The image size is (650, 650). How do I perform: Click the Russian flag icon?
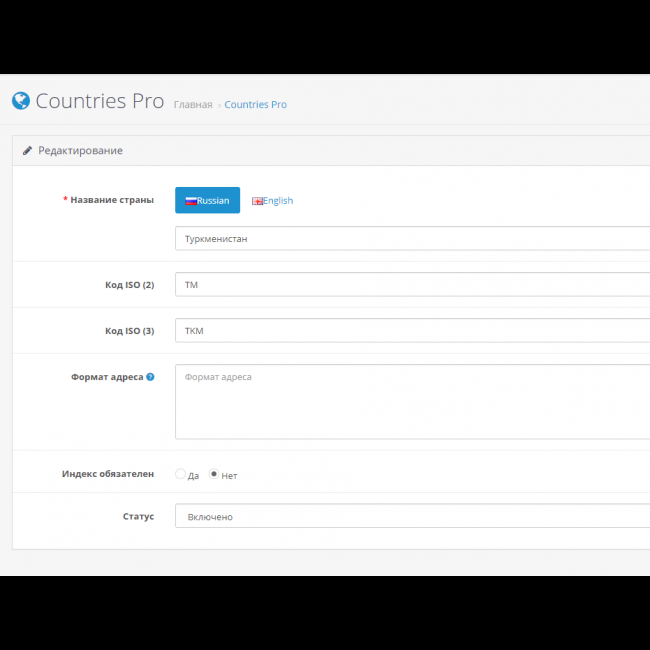pyautogui.click(x=190, y=201)
